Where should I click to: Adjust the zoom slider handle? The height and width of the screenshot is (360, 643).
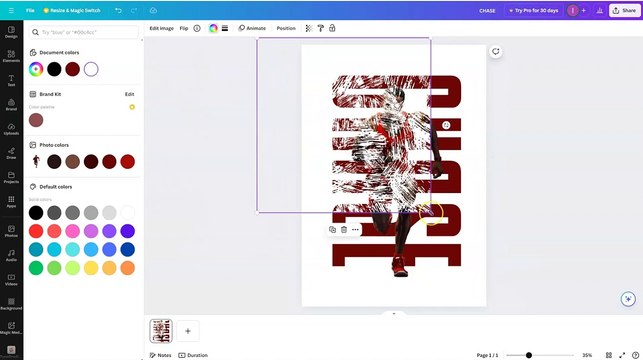[529, 355]
